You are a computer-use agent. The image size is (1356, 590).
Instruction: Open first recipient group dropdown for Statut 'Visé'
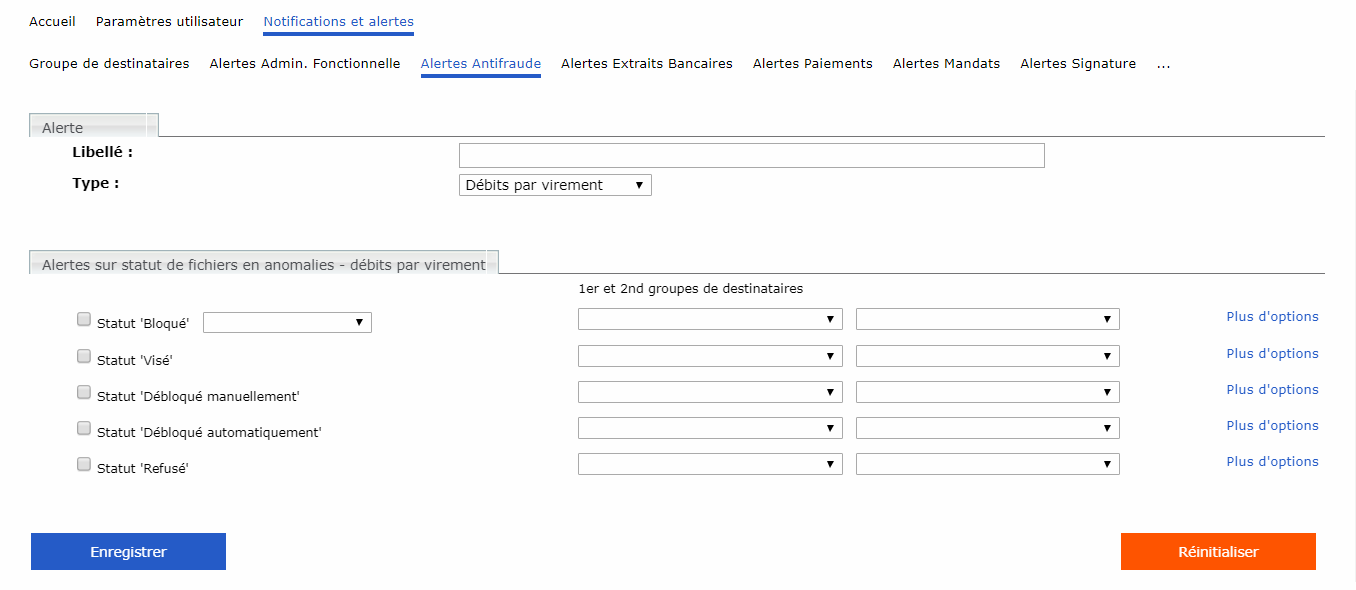[x=710, y=356]
